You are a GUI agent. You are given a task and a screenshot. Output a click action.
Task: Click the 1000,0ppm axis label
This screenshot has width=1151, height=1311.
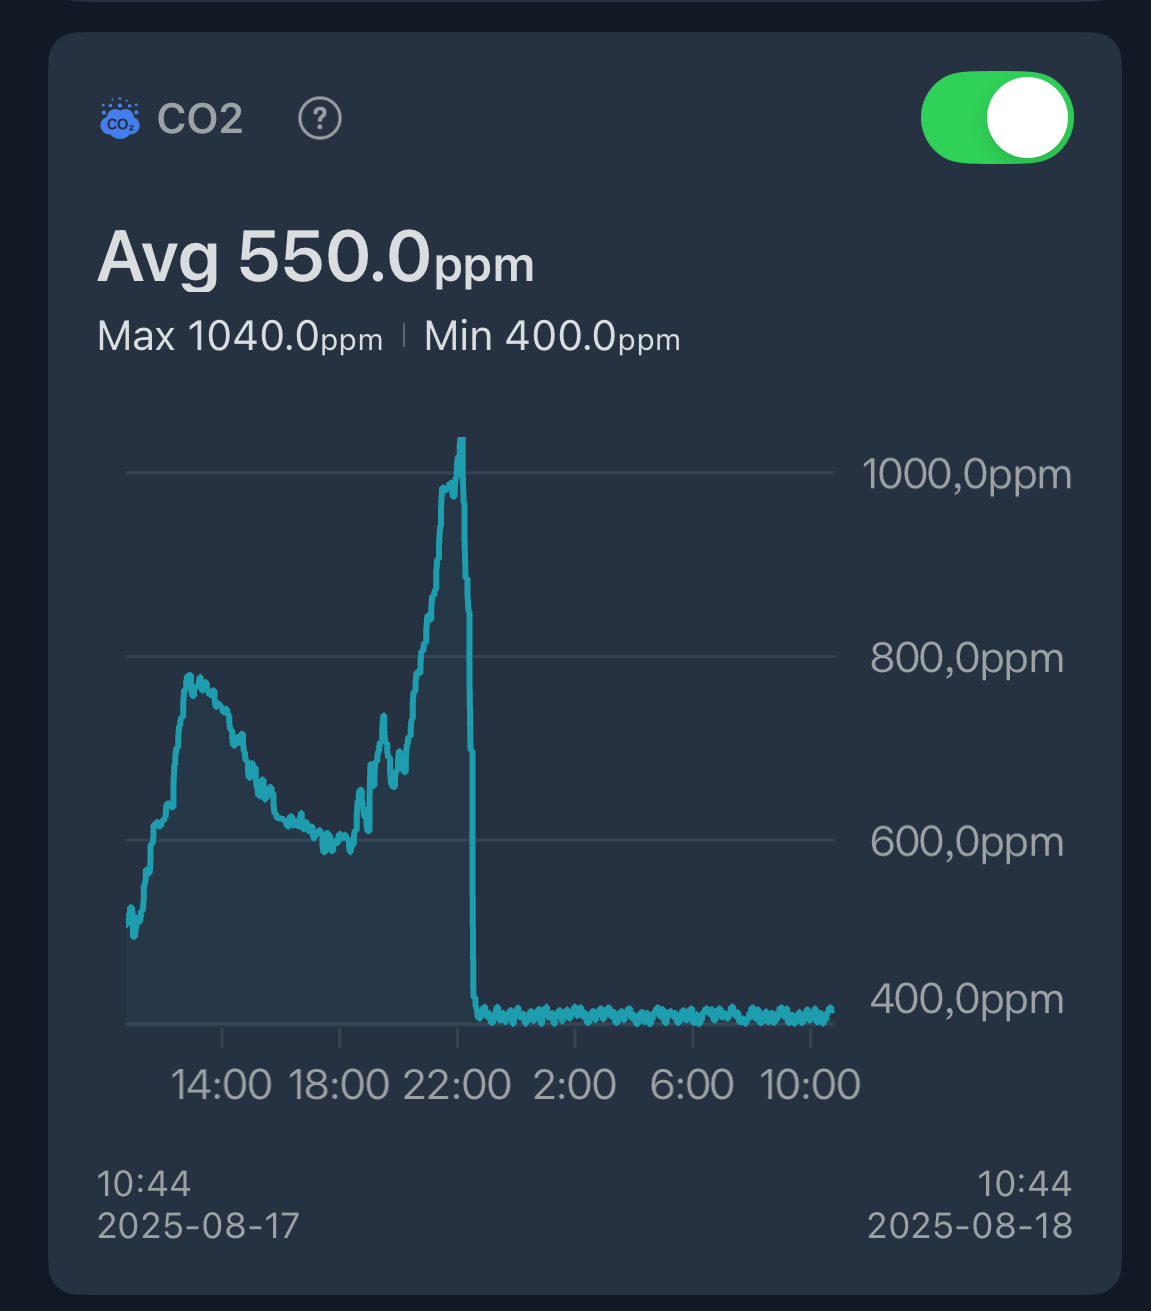tap(966, 474)
